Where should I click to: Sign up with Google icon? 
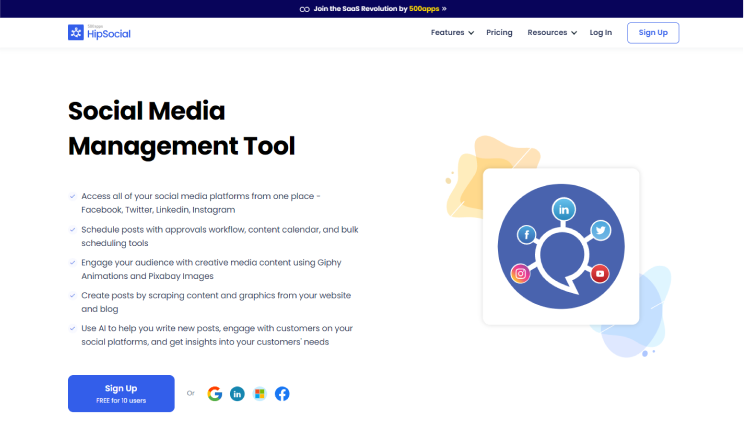214,394
